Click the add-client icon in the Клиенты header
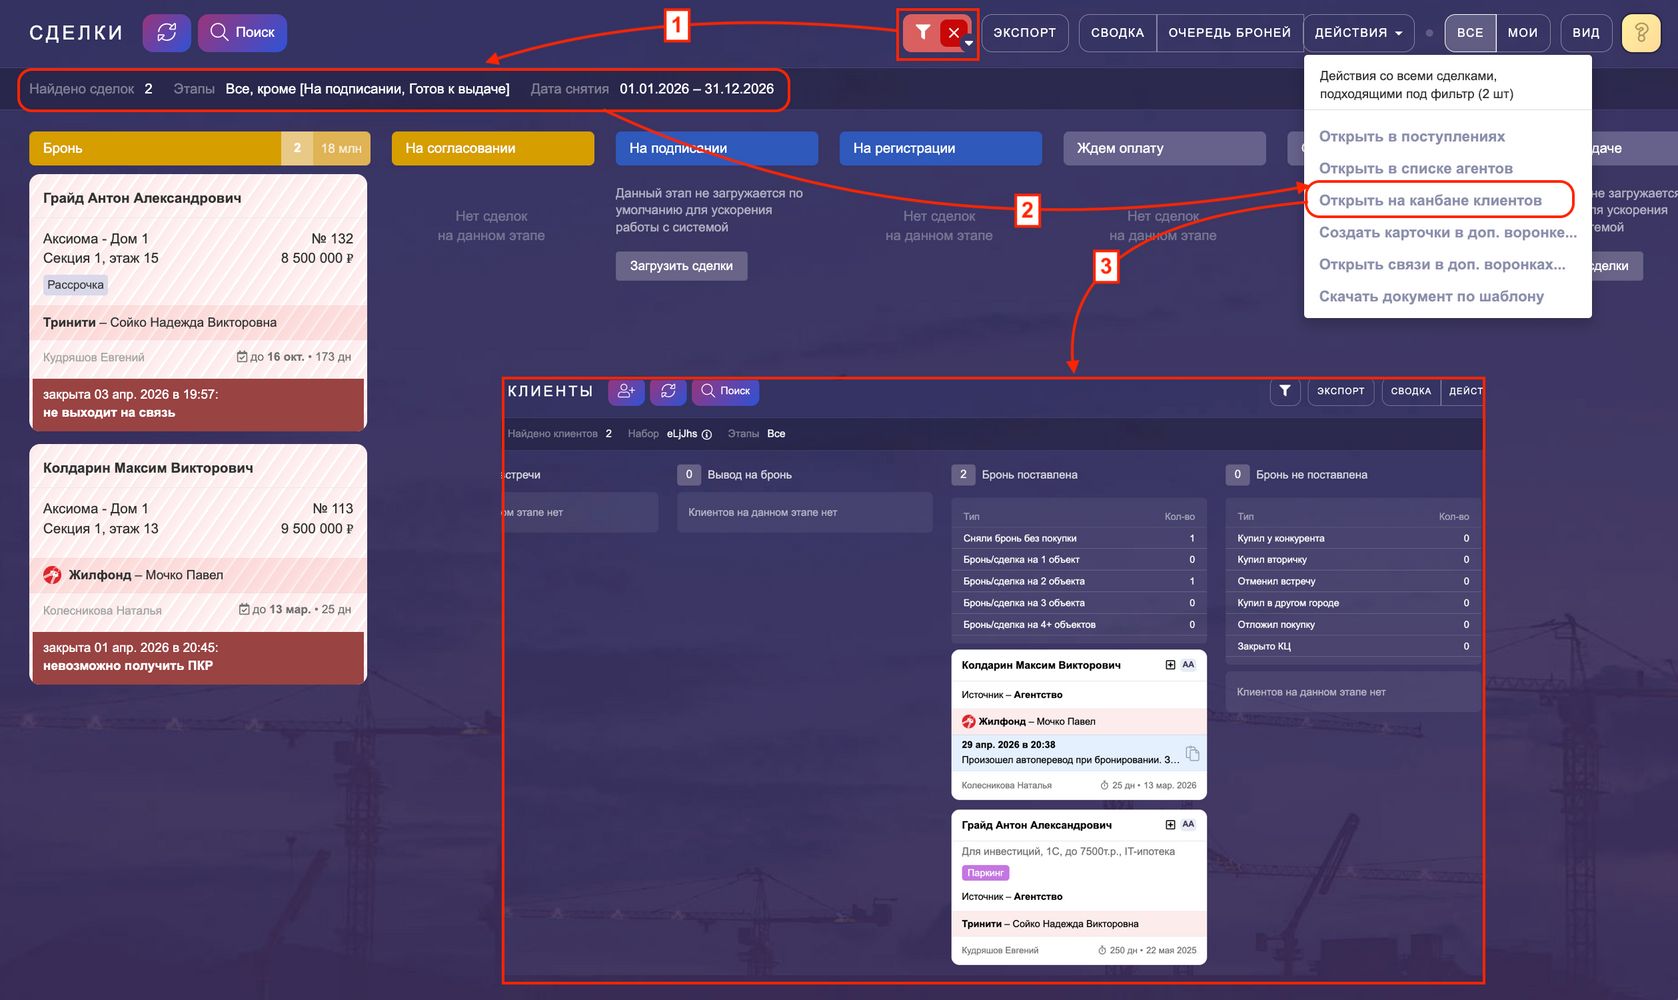Screen dimensions: 1678x1000 click(x=626, y=391)
